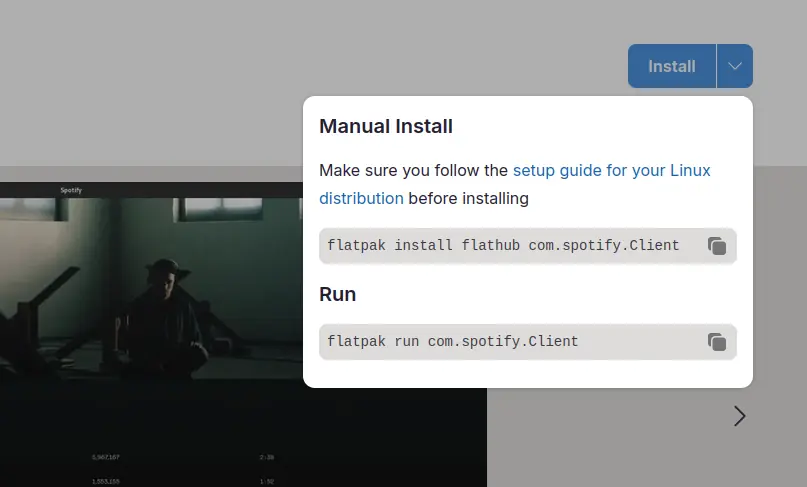Image resolution: width=807 pixels, height=487 pixels.
Task: Click the flatpak install flathub command text
Action: (x=503, y=246)
